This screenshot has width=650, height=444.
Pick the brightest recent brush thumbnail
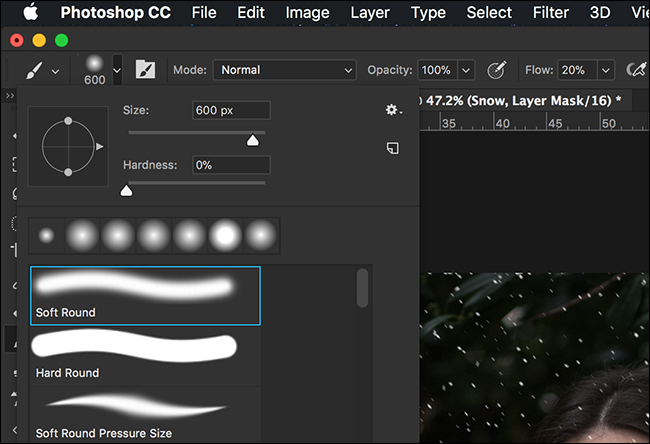coord(225,235)
